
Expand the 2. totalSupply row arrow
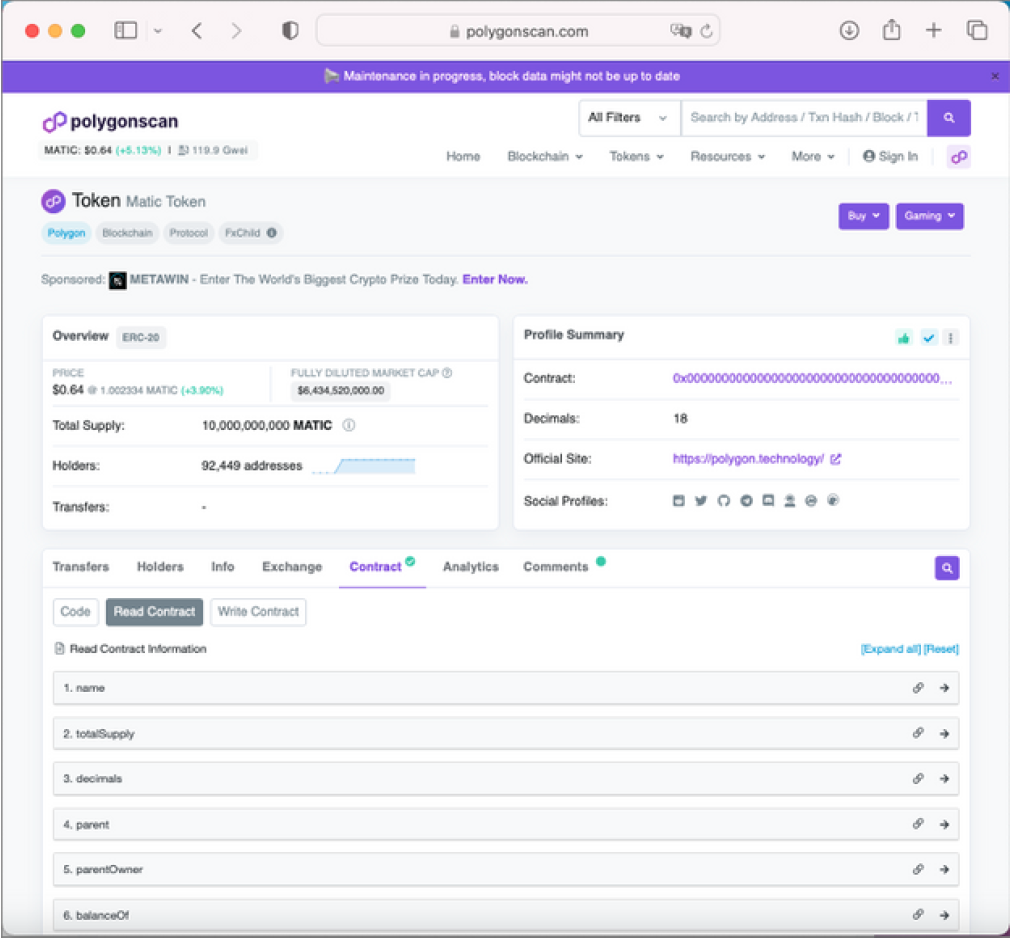point(944,734)
